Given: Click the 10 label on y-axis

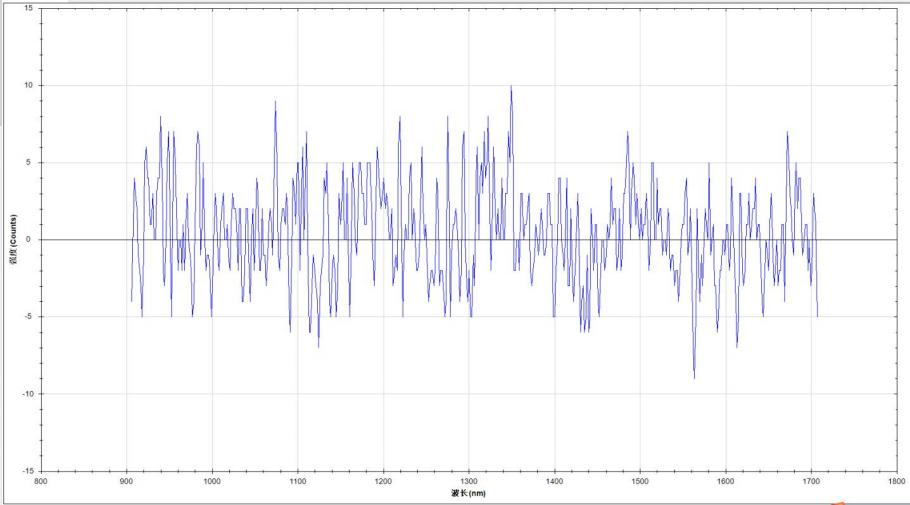Looking at the screenshot, I should (x=27, y=85).
